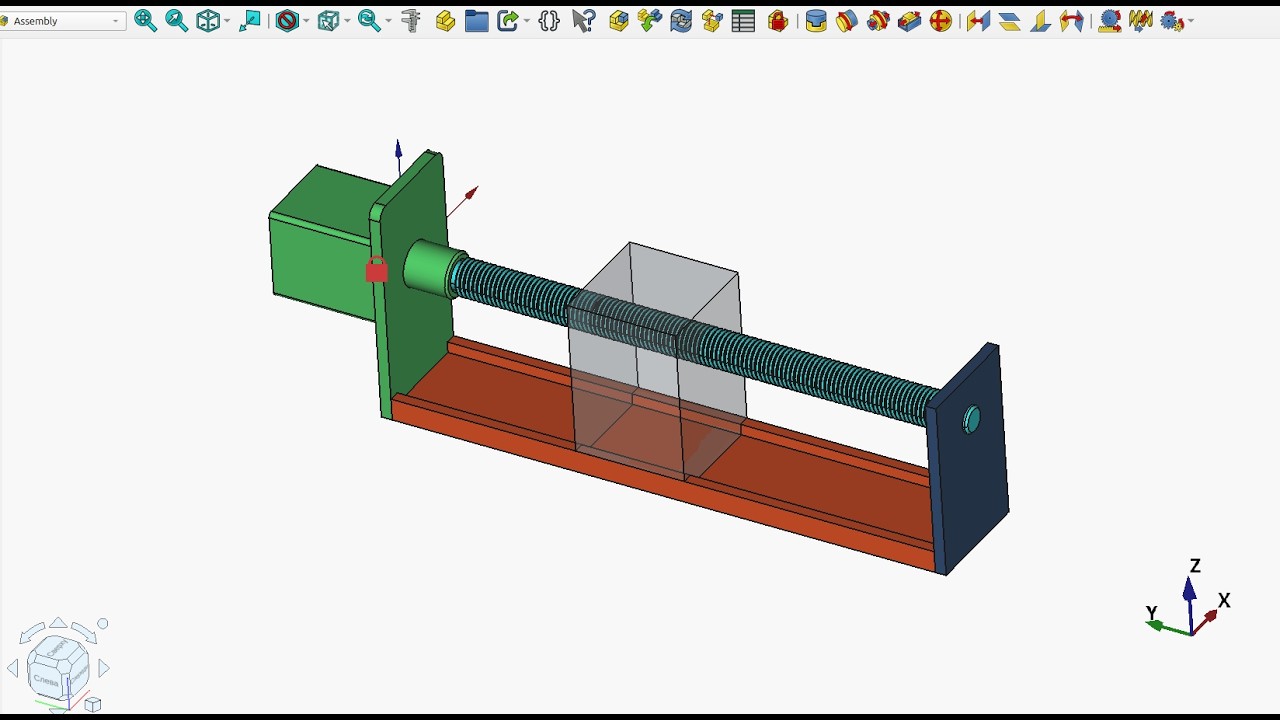Click the navigation cube corner circle button
The image size is (1280, 720).
point(102,624)
